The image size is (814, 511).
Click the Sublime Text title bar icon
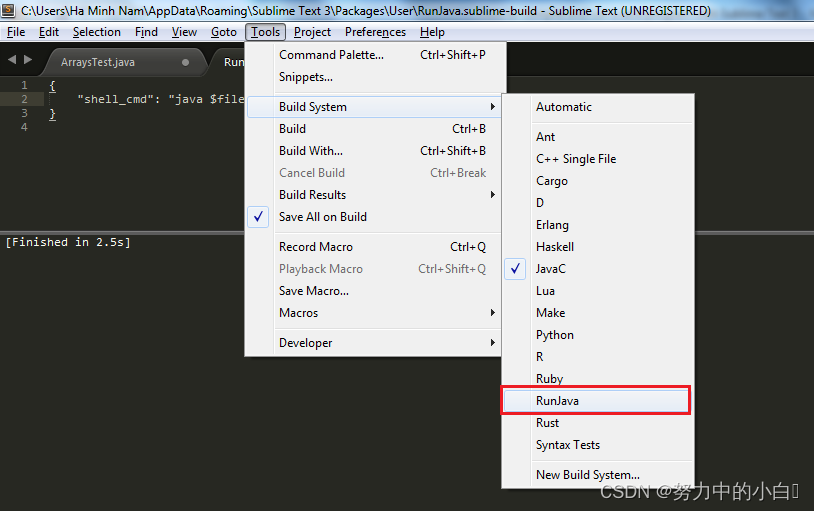coord(9,10)
